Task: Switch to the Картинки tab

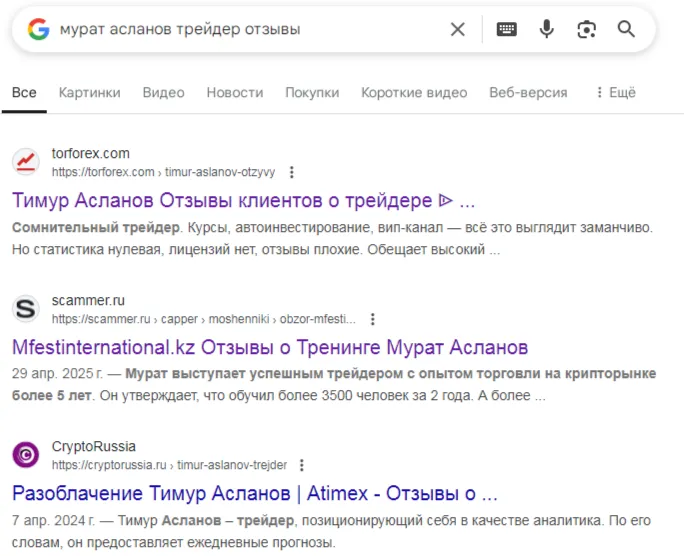Action: [89, 92]
